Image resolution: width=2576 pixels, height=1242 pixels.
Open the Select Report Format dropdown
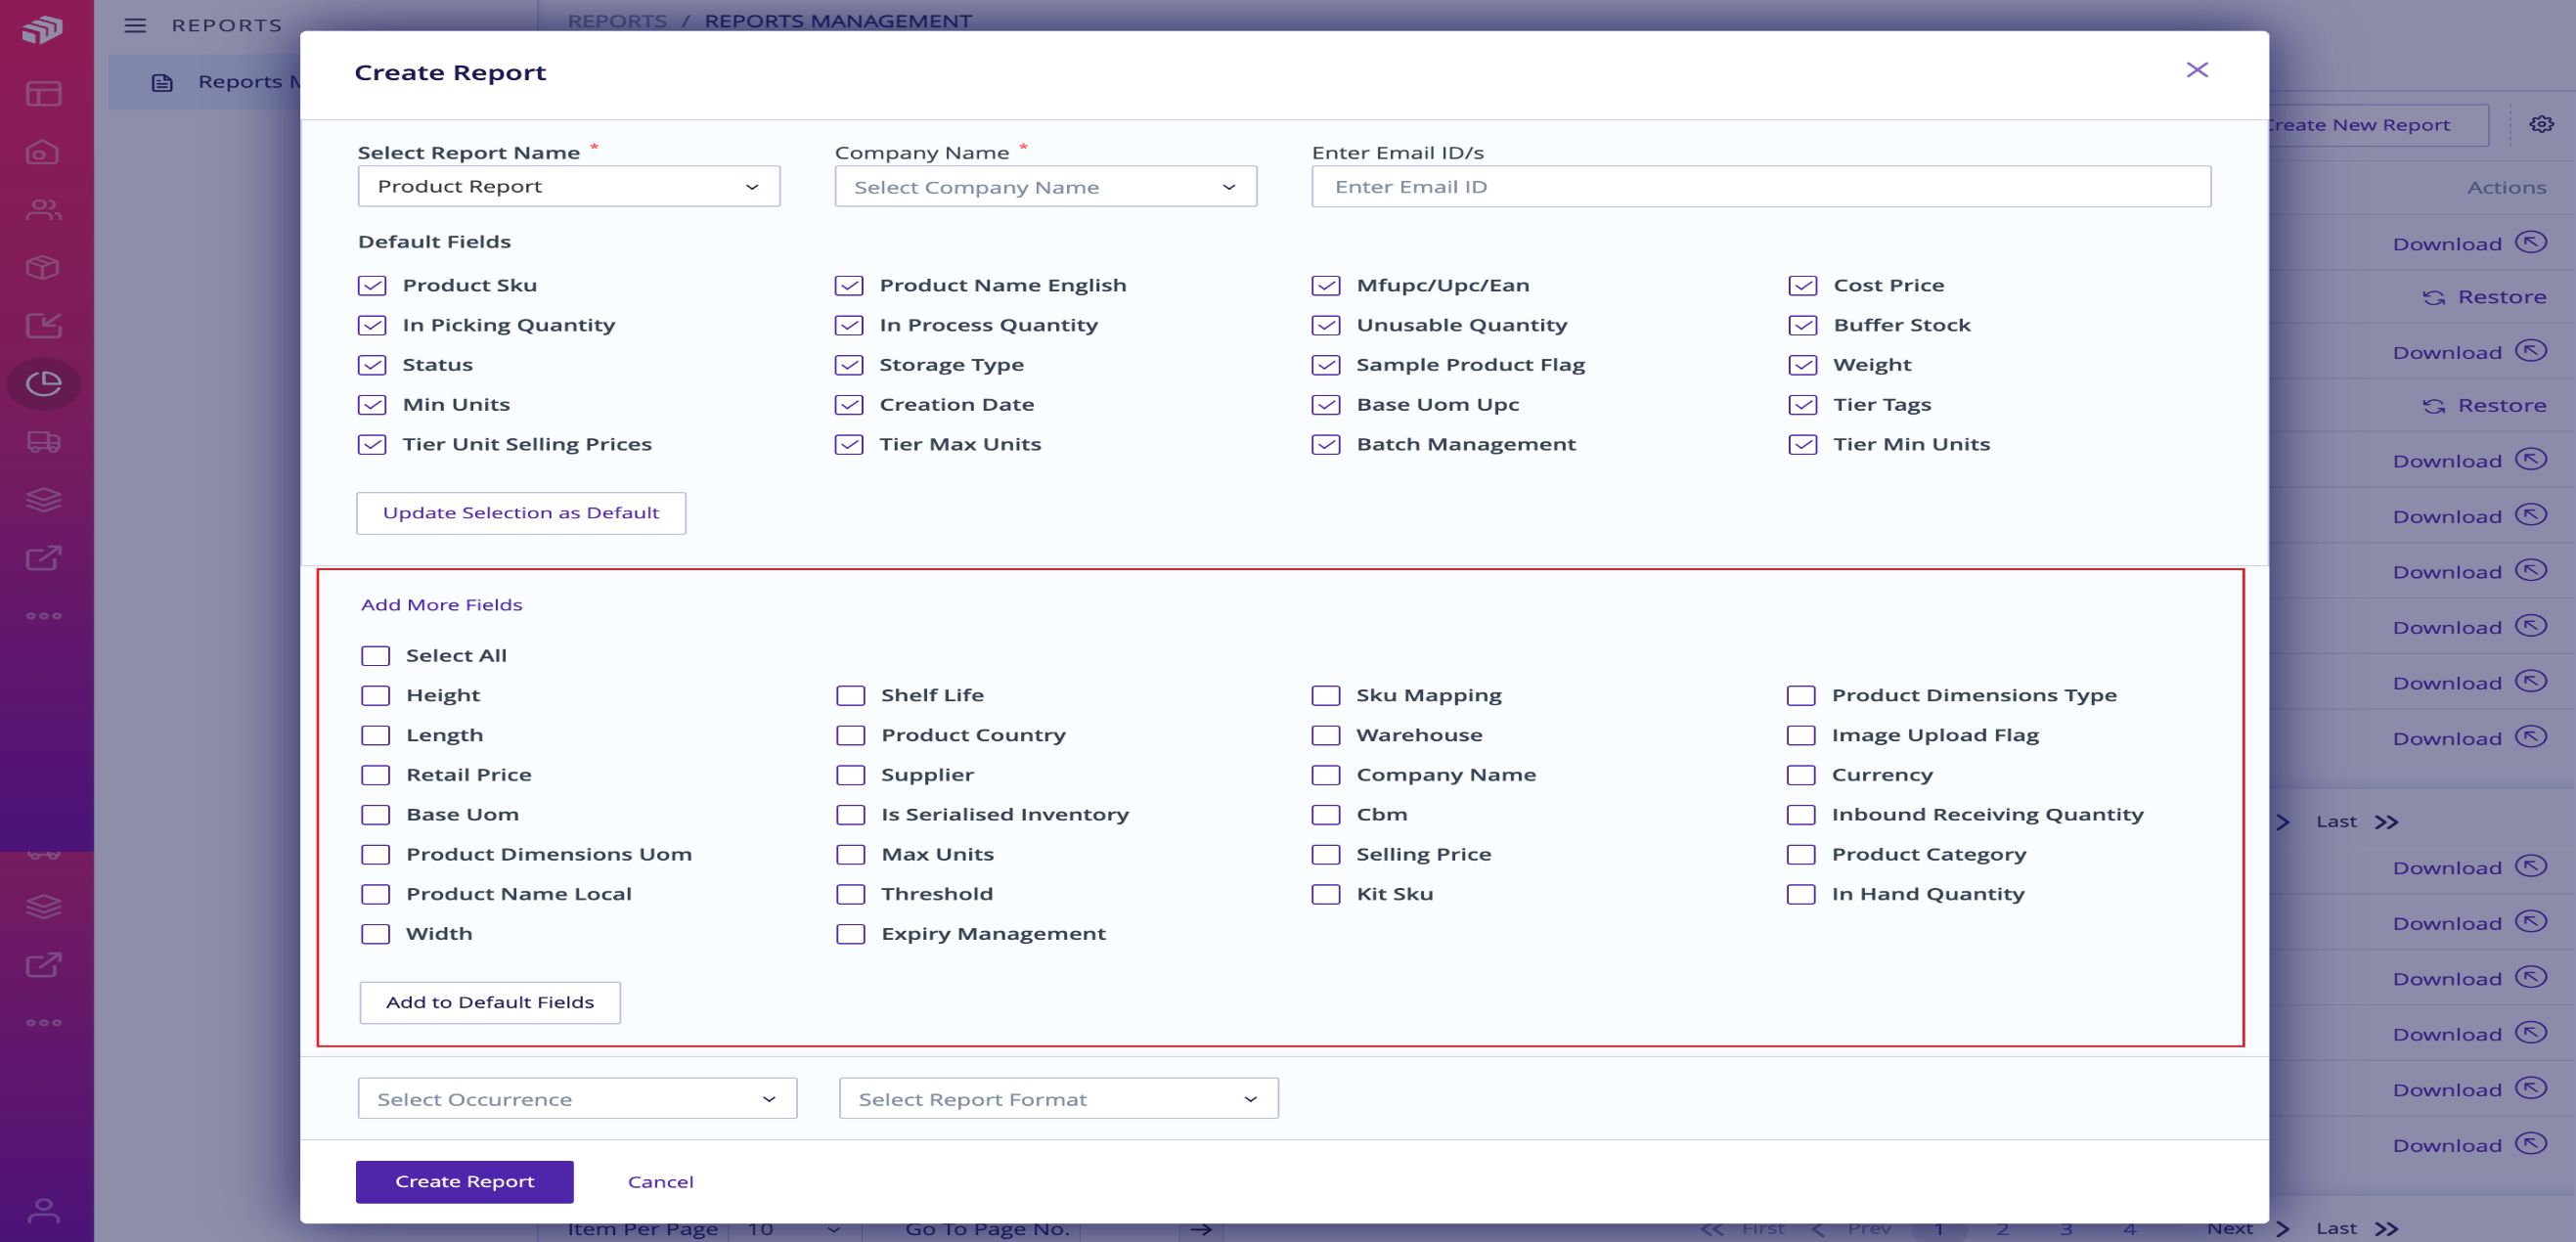(x=1059, y=1099)
